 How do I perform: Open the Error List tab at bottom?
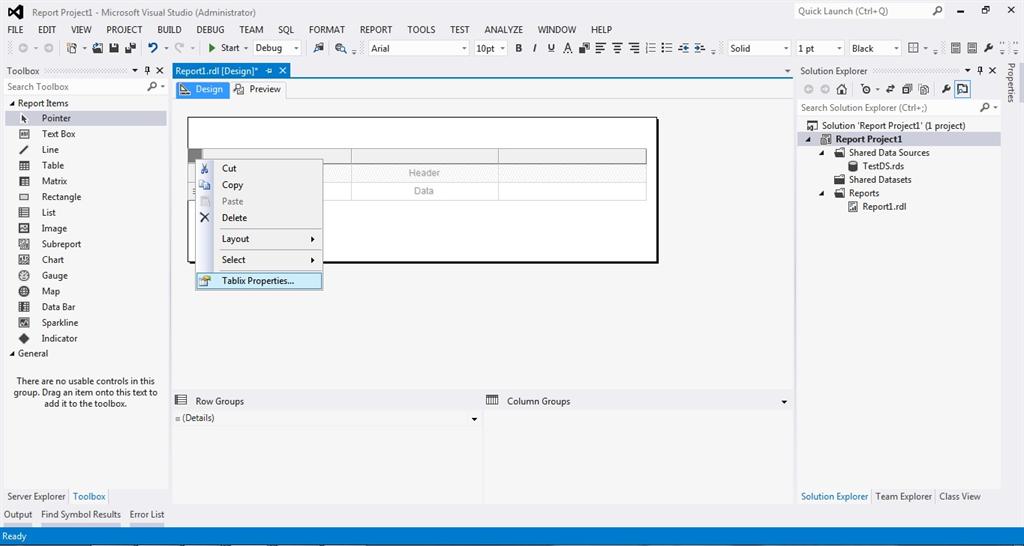click(147, 515)
